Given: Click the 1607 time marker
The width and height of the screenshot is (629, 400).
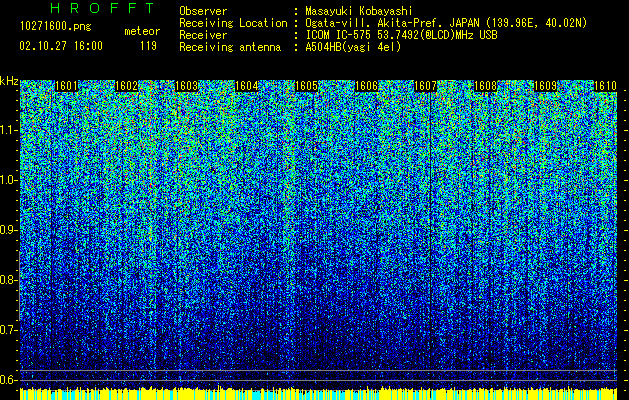Looking at the screenshot, I should click(x=425, y=86).
